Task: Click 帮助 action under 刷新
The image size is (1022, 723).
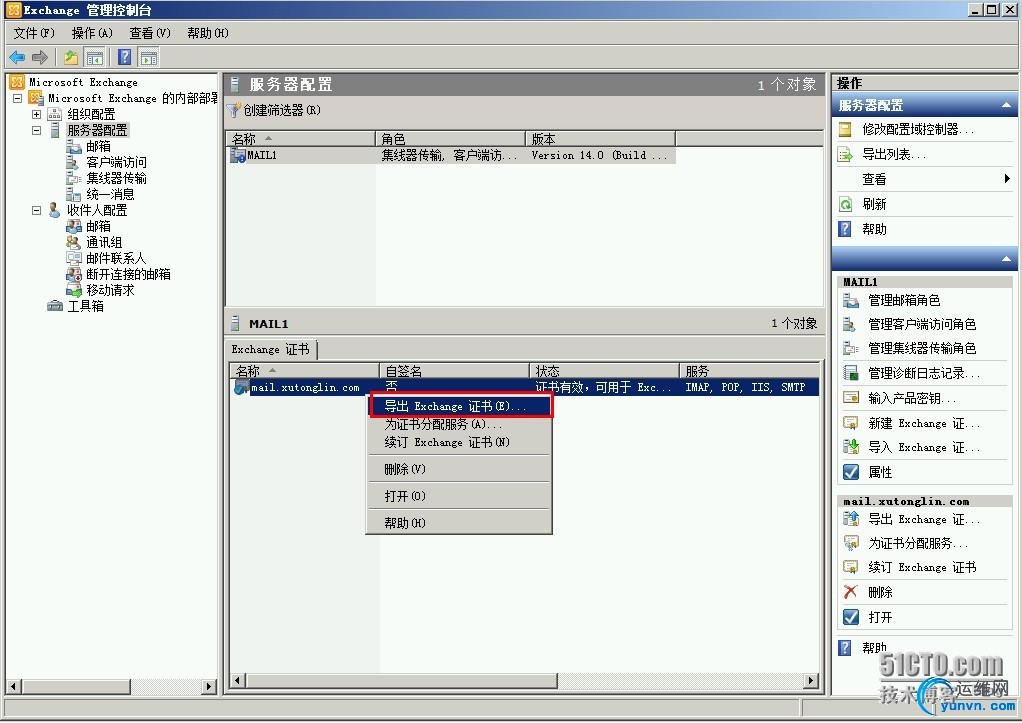Action: coord(874,229)
